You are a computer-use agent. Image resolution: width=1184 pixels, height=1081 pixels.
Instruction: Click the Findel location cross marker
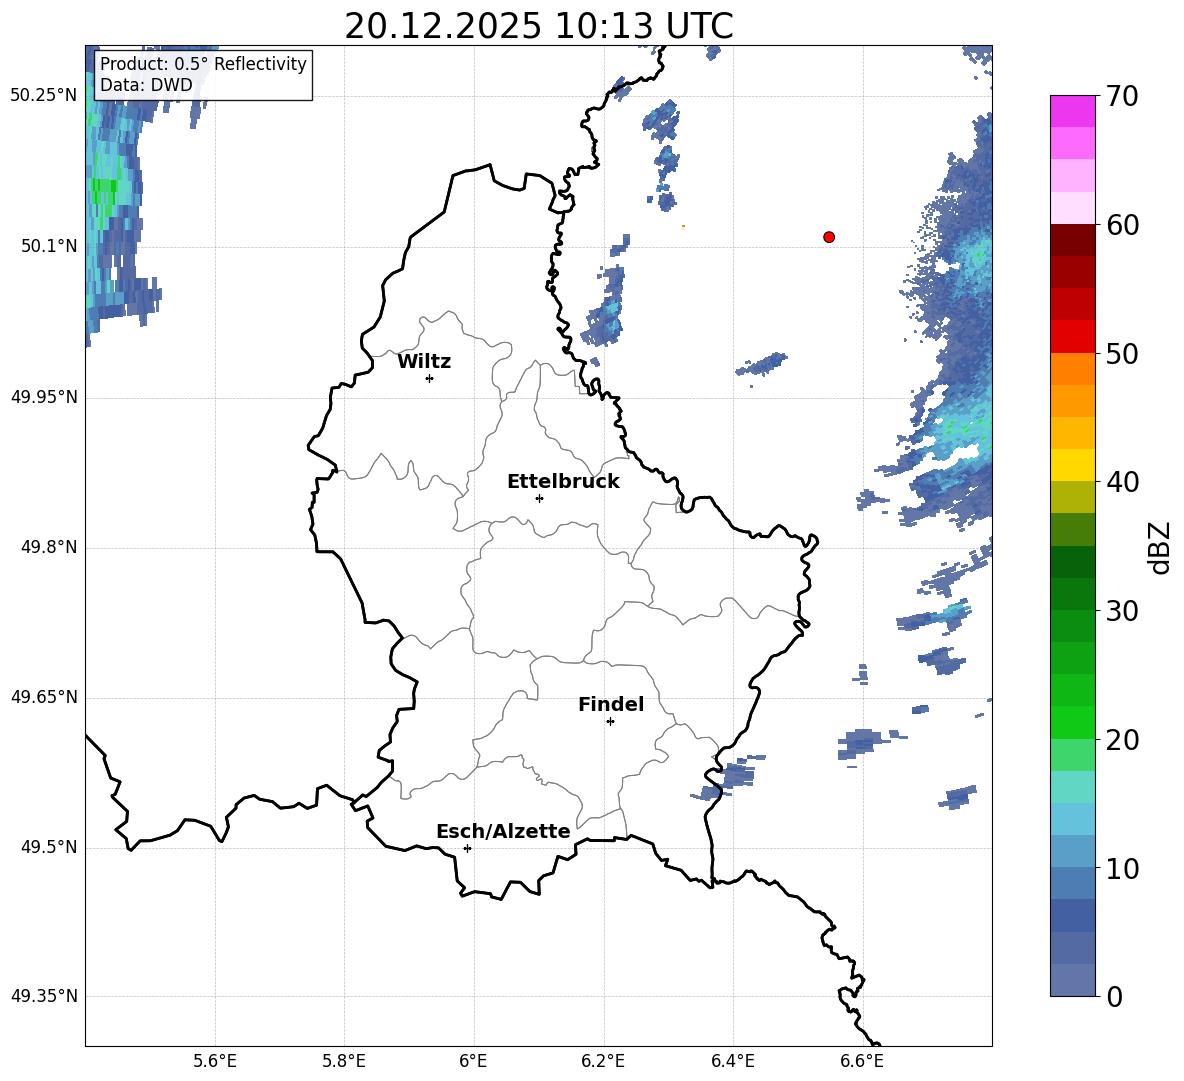610,722
